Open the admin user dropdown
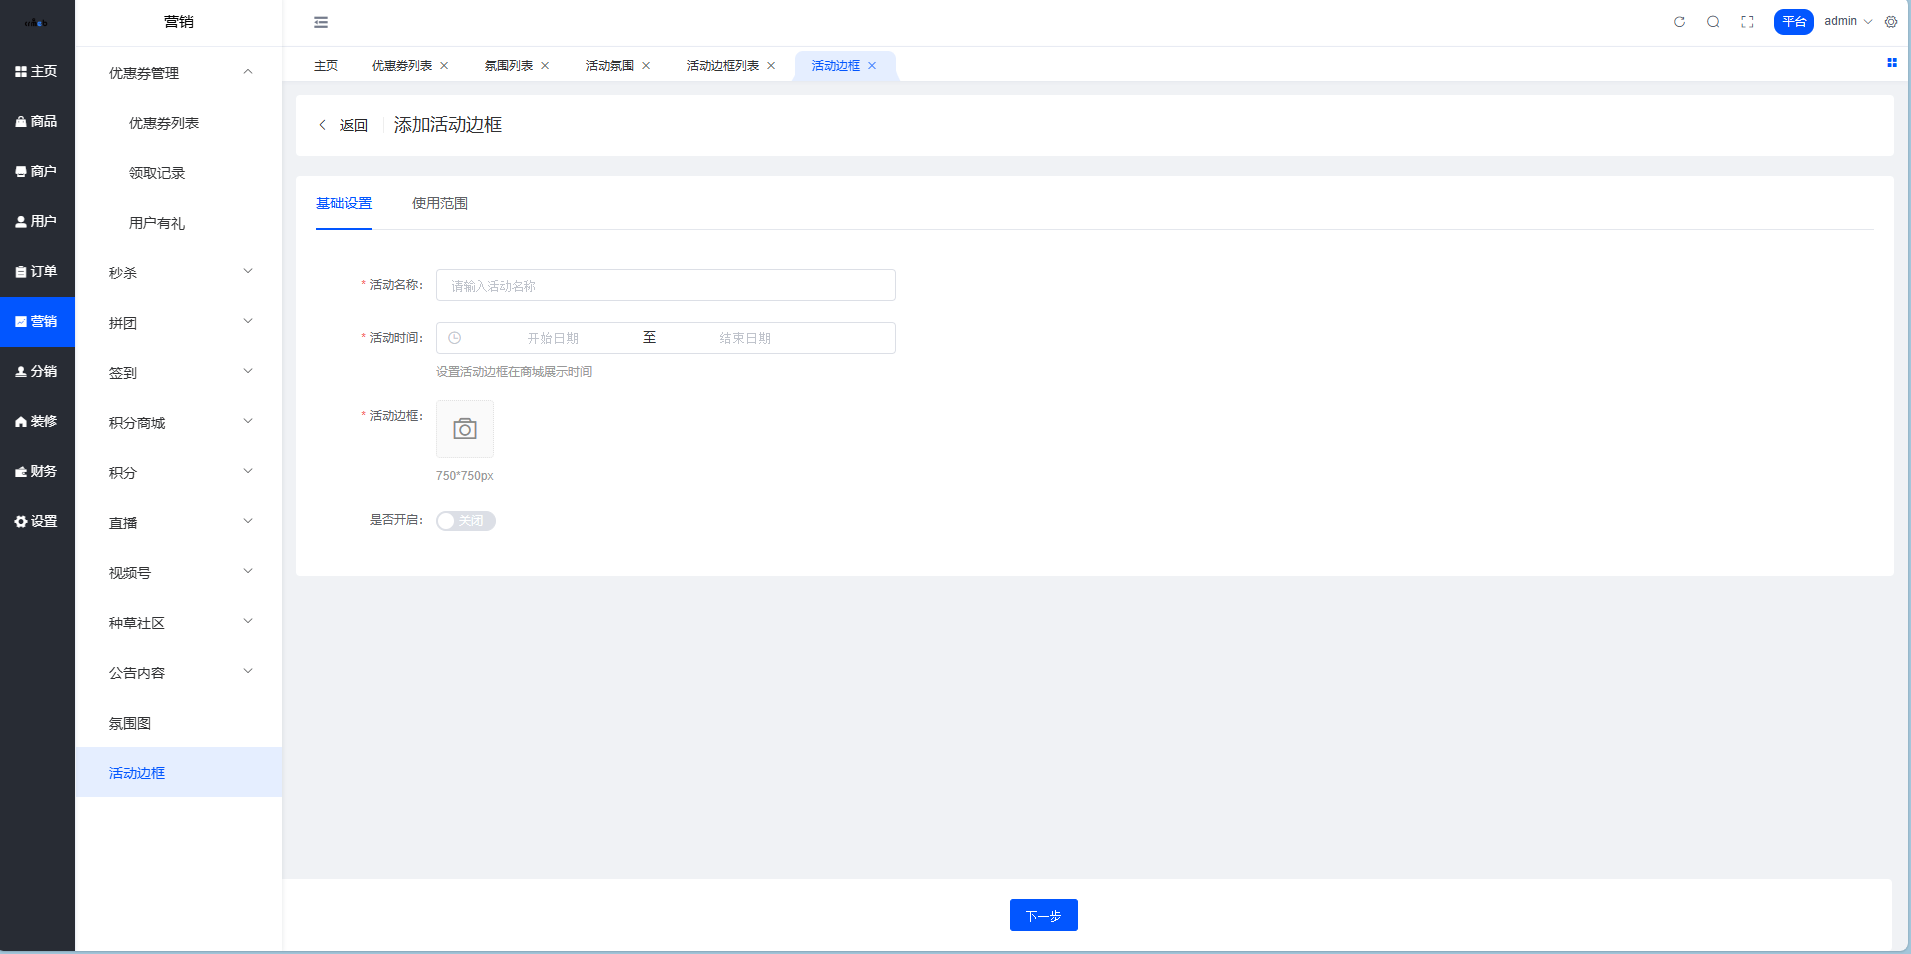This screenshot has width=1911, height=954. 1847,21
